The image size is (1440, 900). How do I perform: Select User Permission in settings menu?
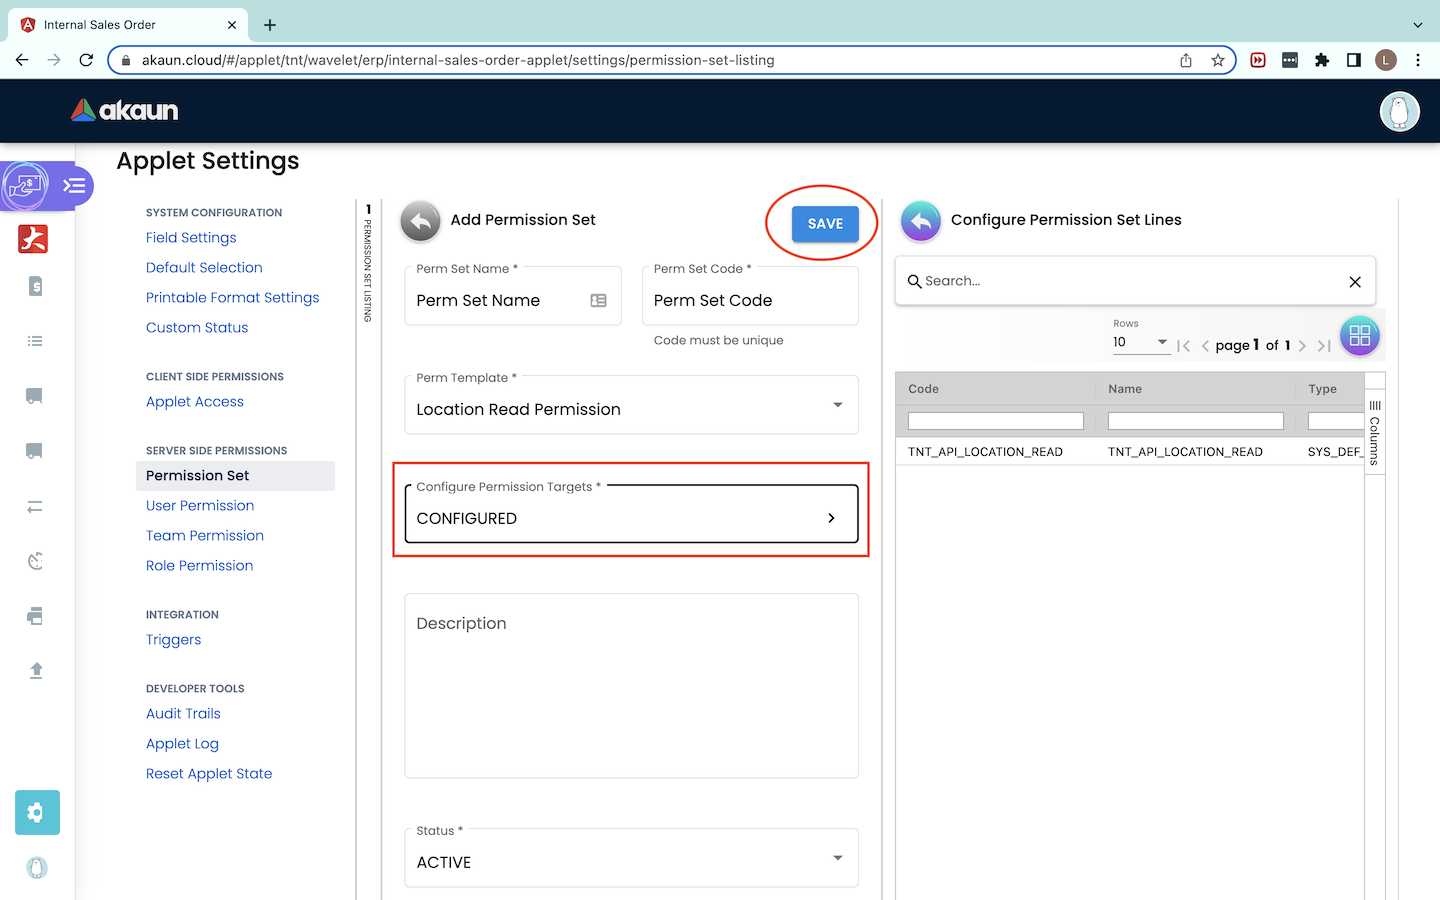click(200, 506)
